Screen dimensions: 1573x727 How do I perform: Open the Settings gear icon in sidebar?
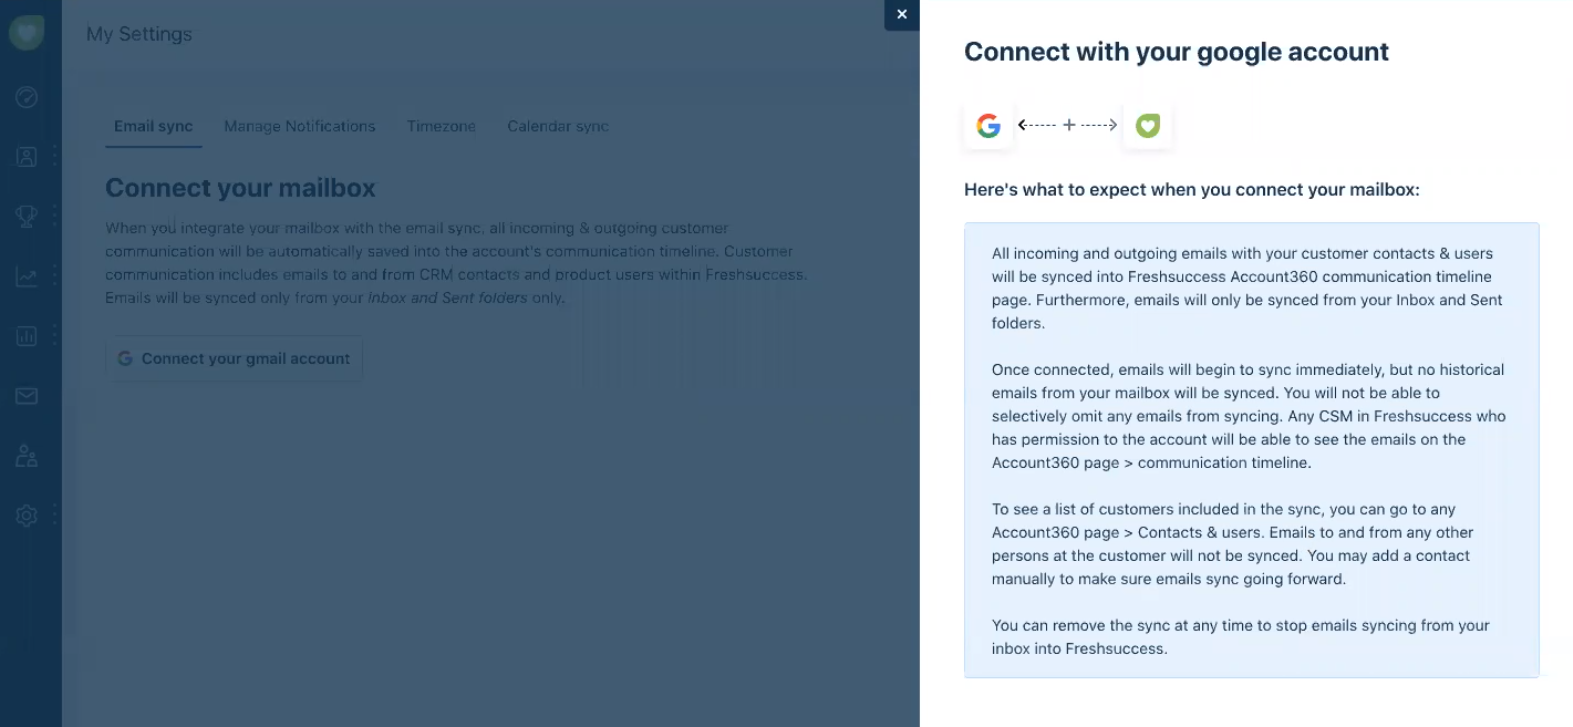26,516
